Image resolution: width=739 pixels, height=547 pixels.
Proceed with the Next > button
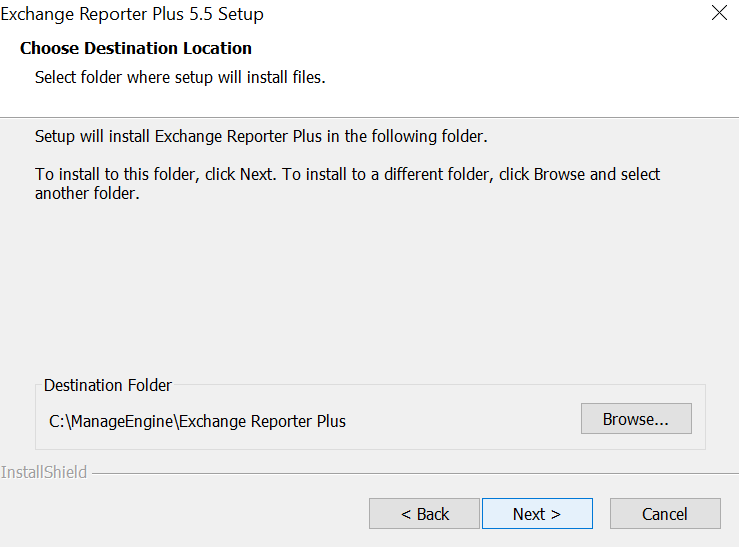click(x=537, y=514)
